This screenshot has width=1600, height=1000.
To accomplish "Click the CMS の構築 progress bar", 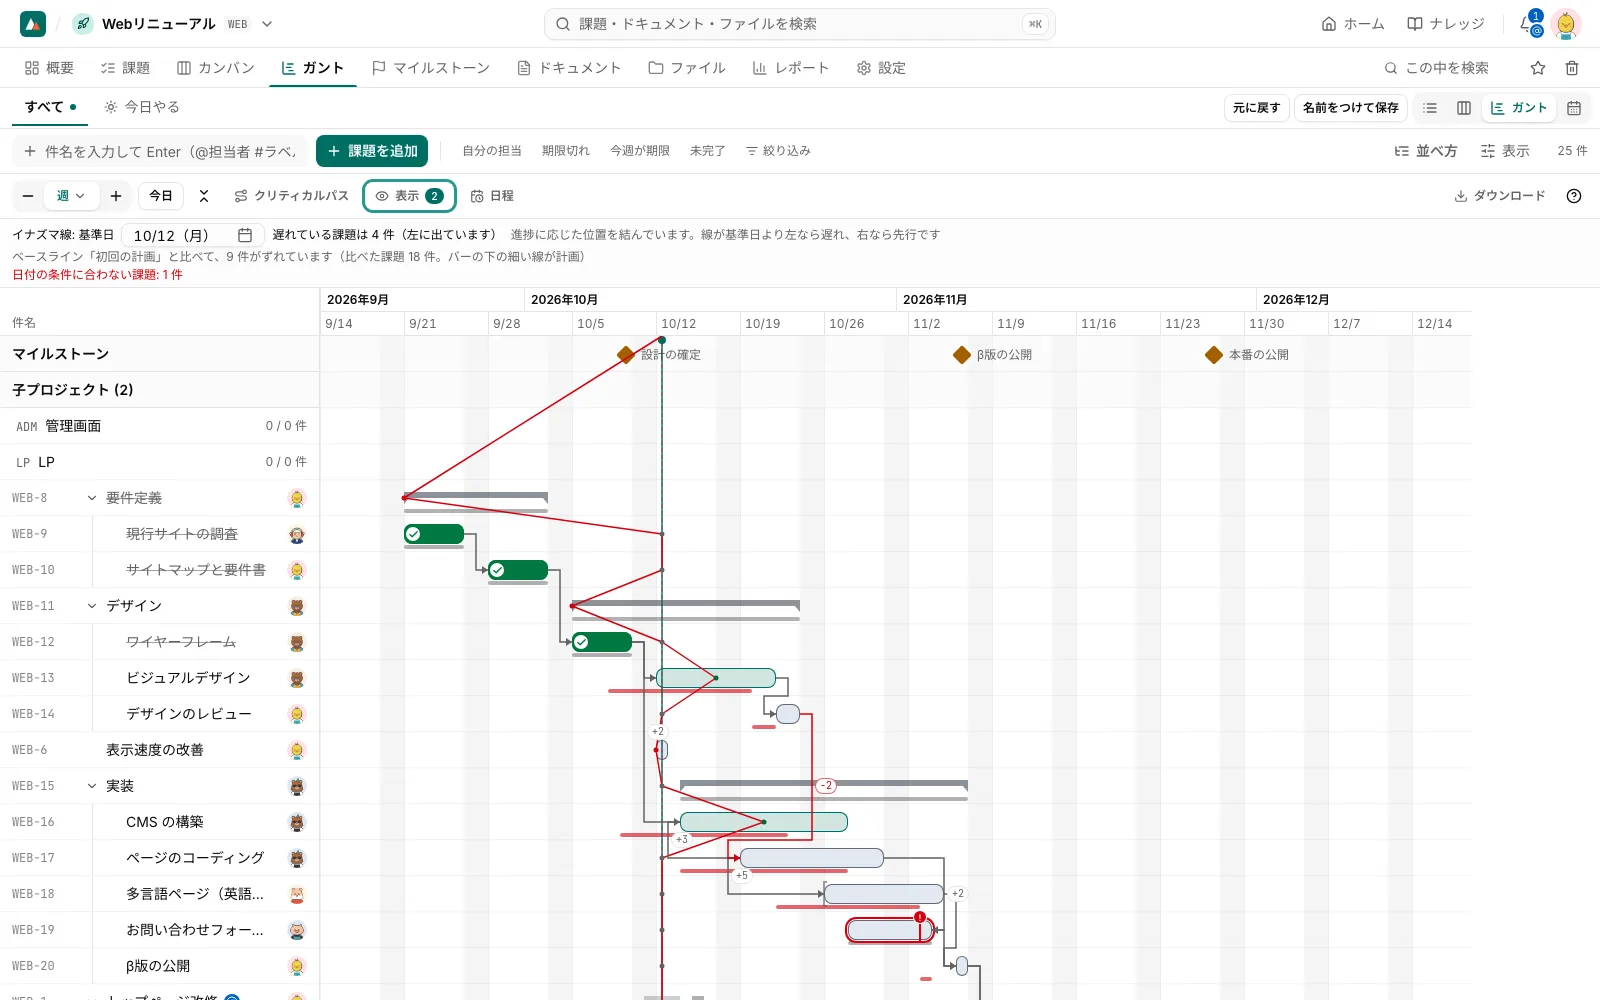I will pyautogui.click(x=764, y=822).
